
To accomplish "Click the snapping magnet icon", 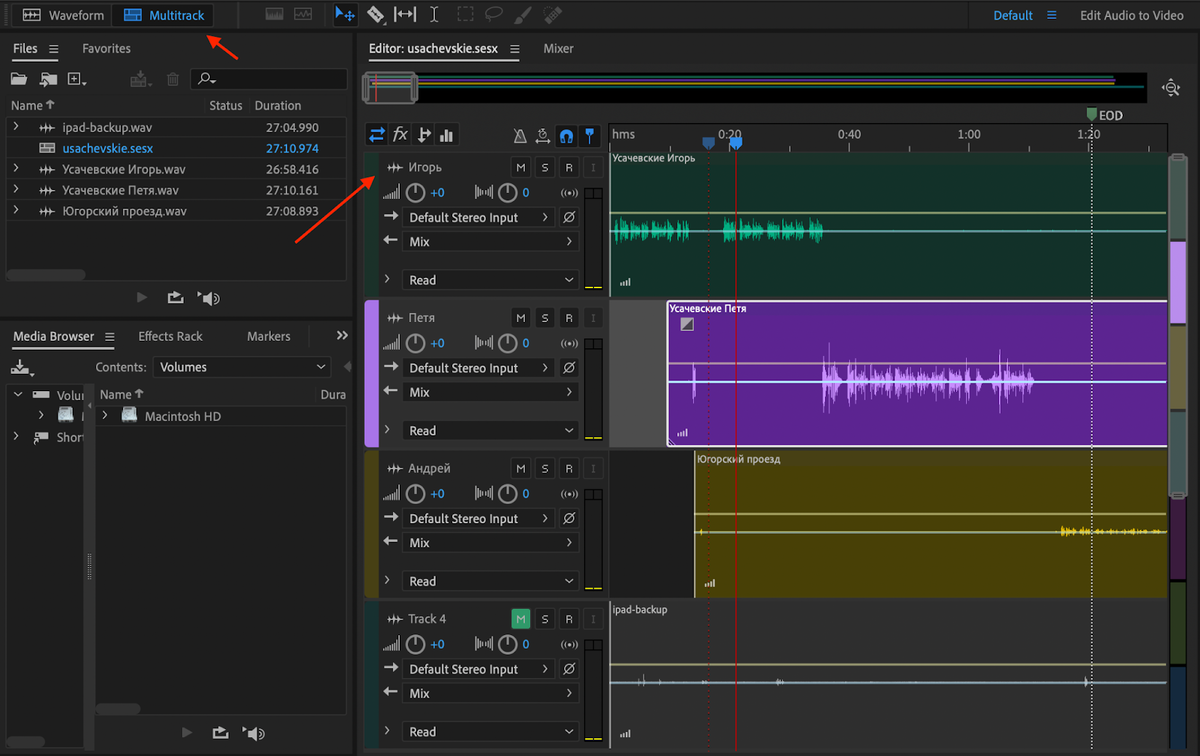I will pos(566,136).
